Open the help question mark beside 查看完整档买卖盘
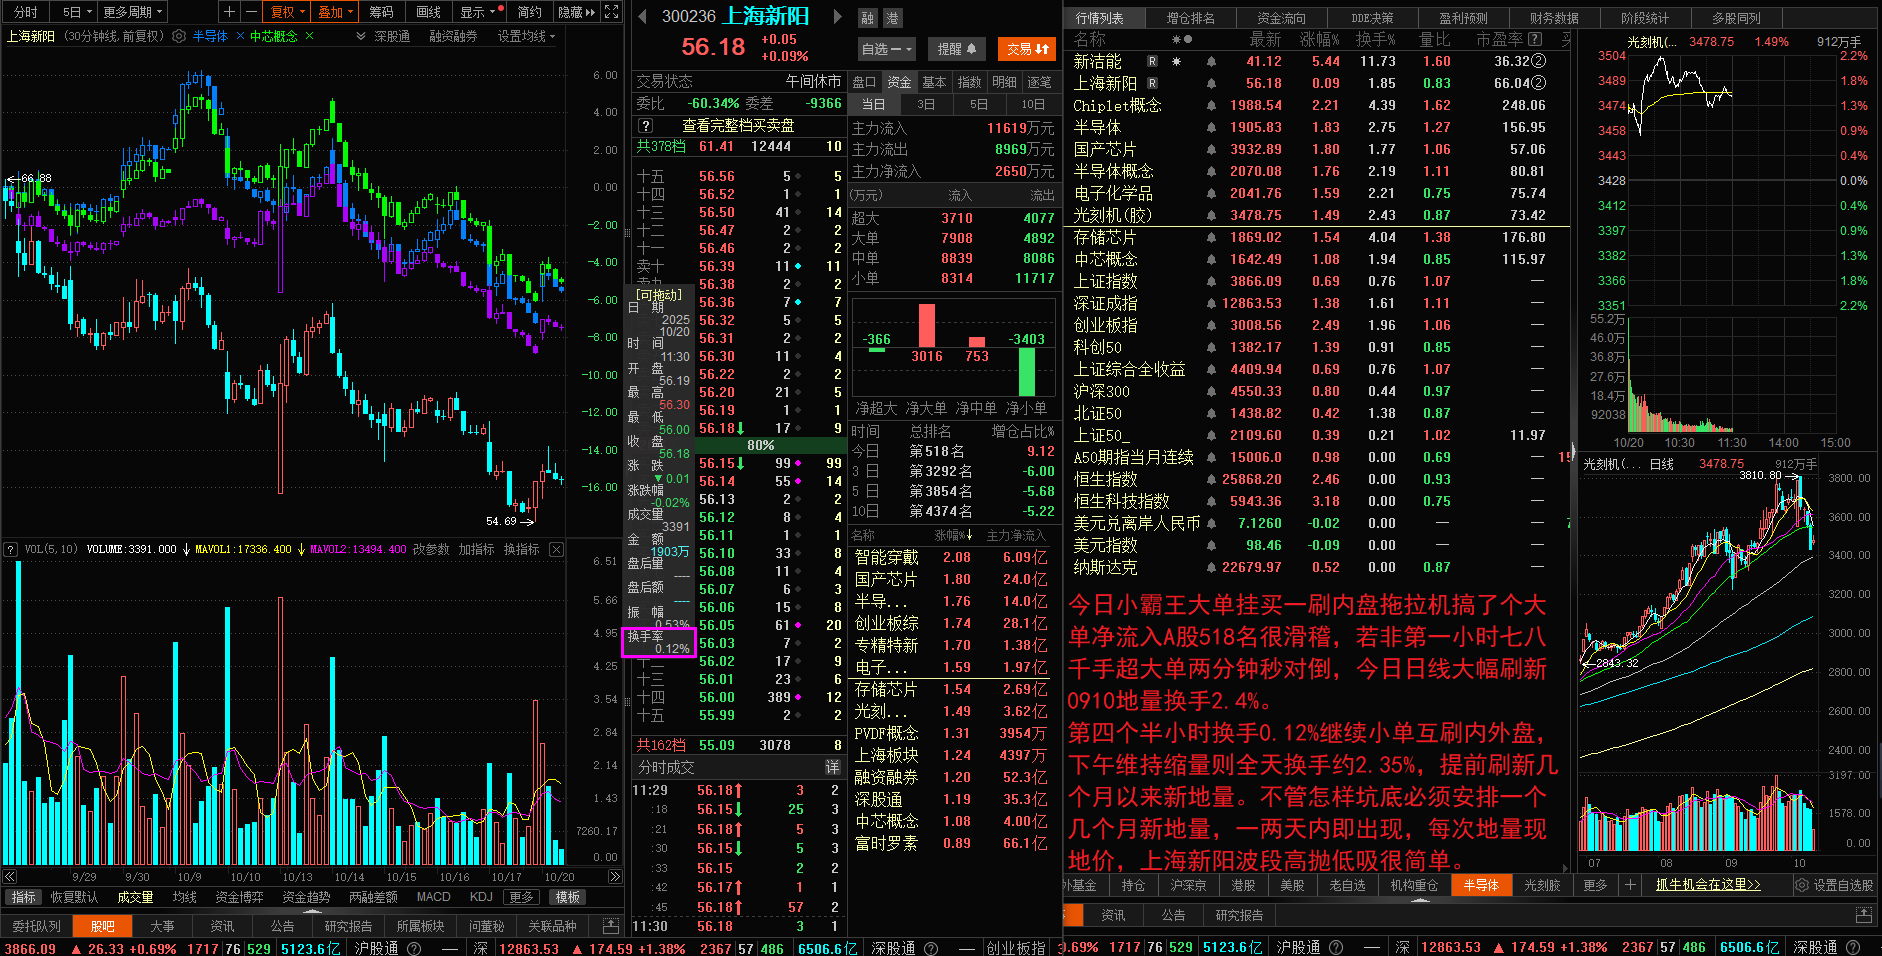 (x=646, y=126)
